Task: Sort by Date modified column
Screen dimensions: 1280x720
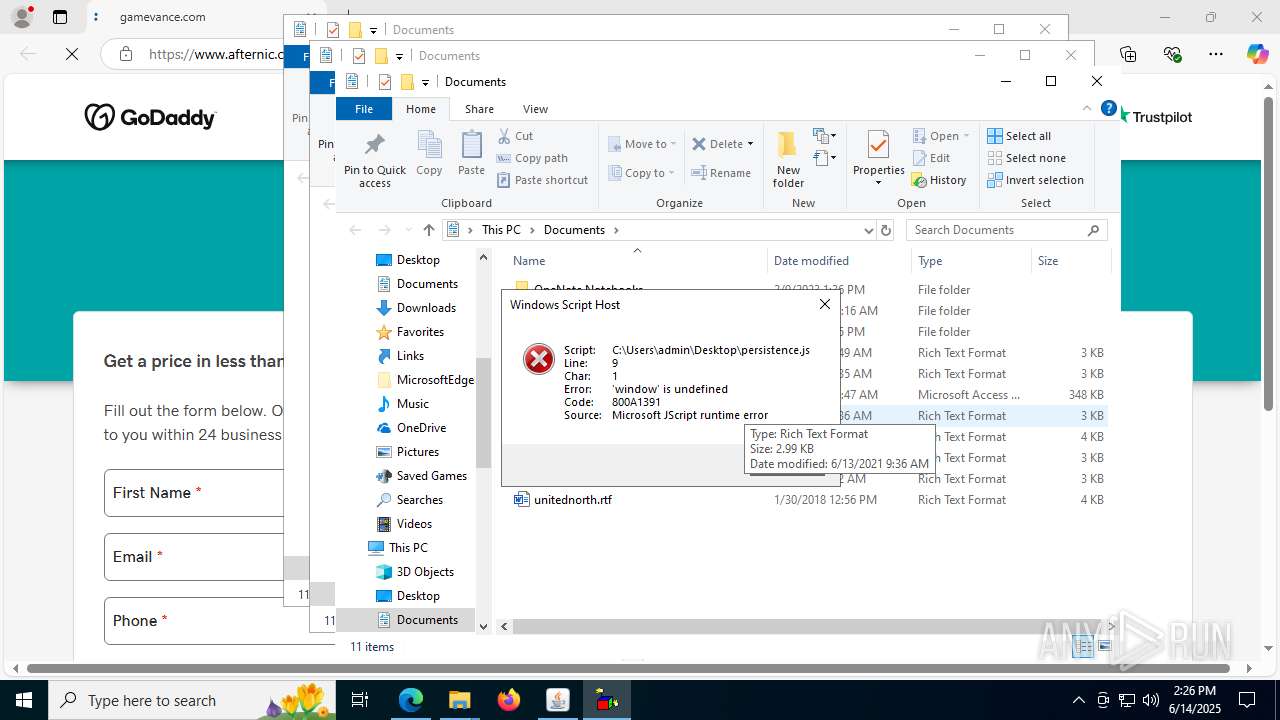Action: [811, 261]
